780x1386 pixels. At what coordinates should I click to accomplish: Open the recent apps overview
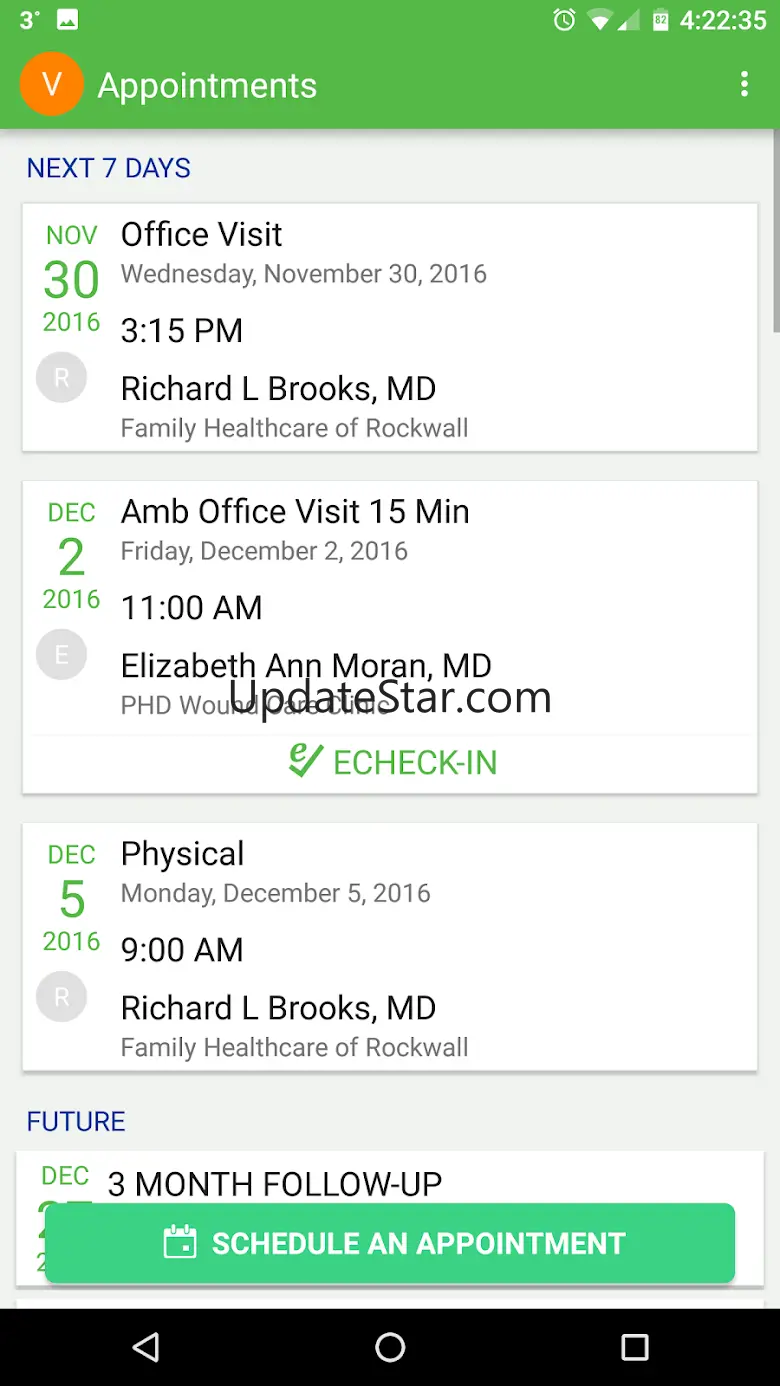634,1347
